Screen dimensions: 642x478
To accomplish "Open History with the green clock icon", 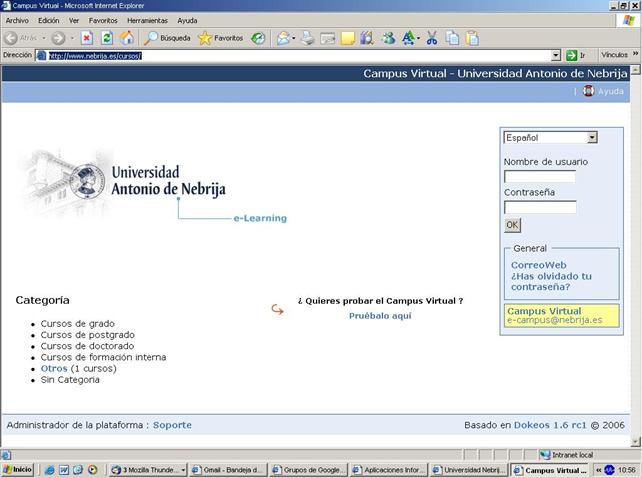I will tap(258, 39).
